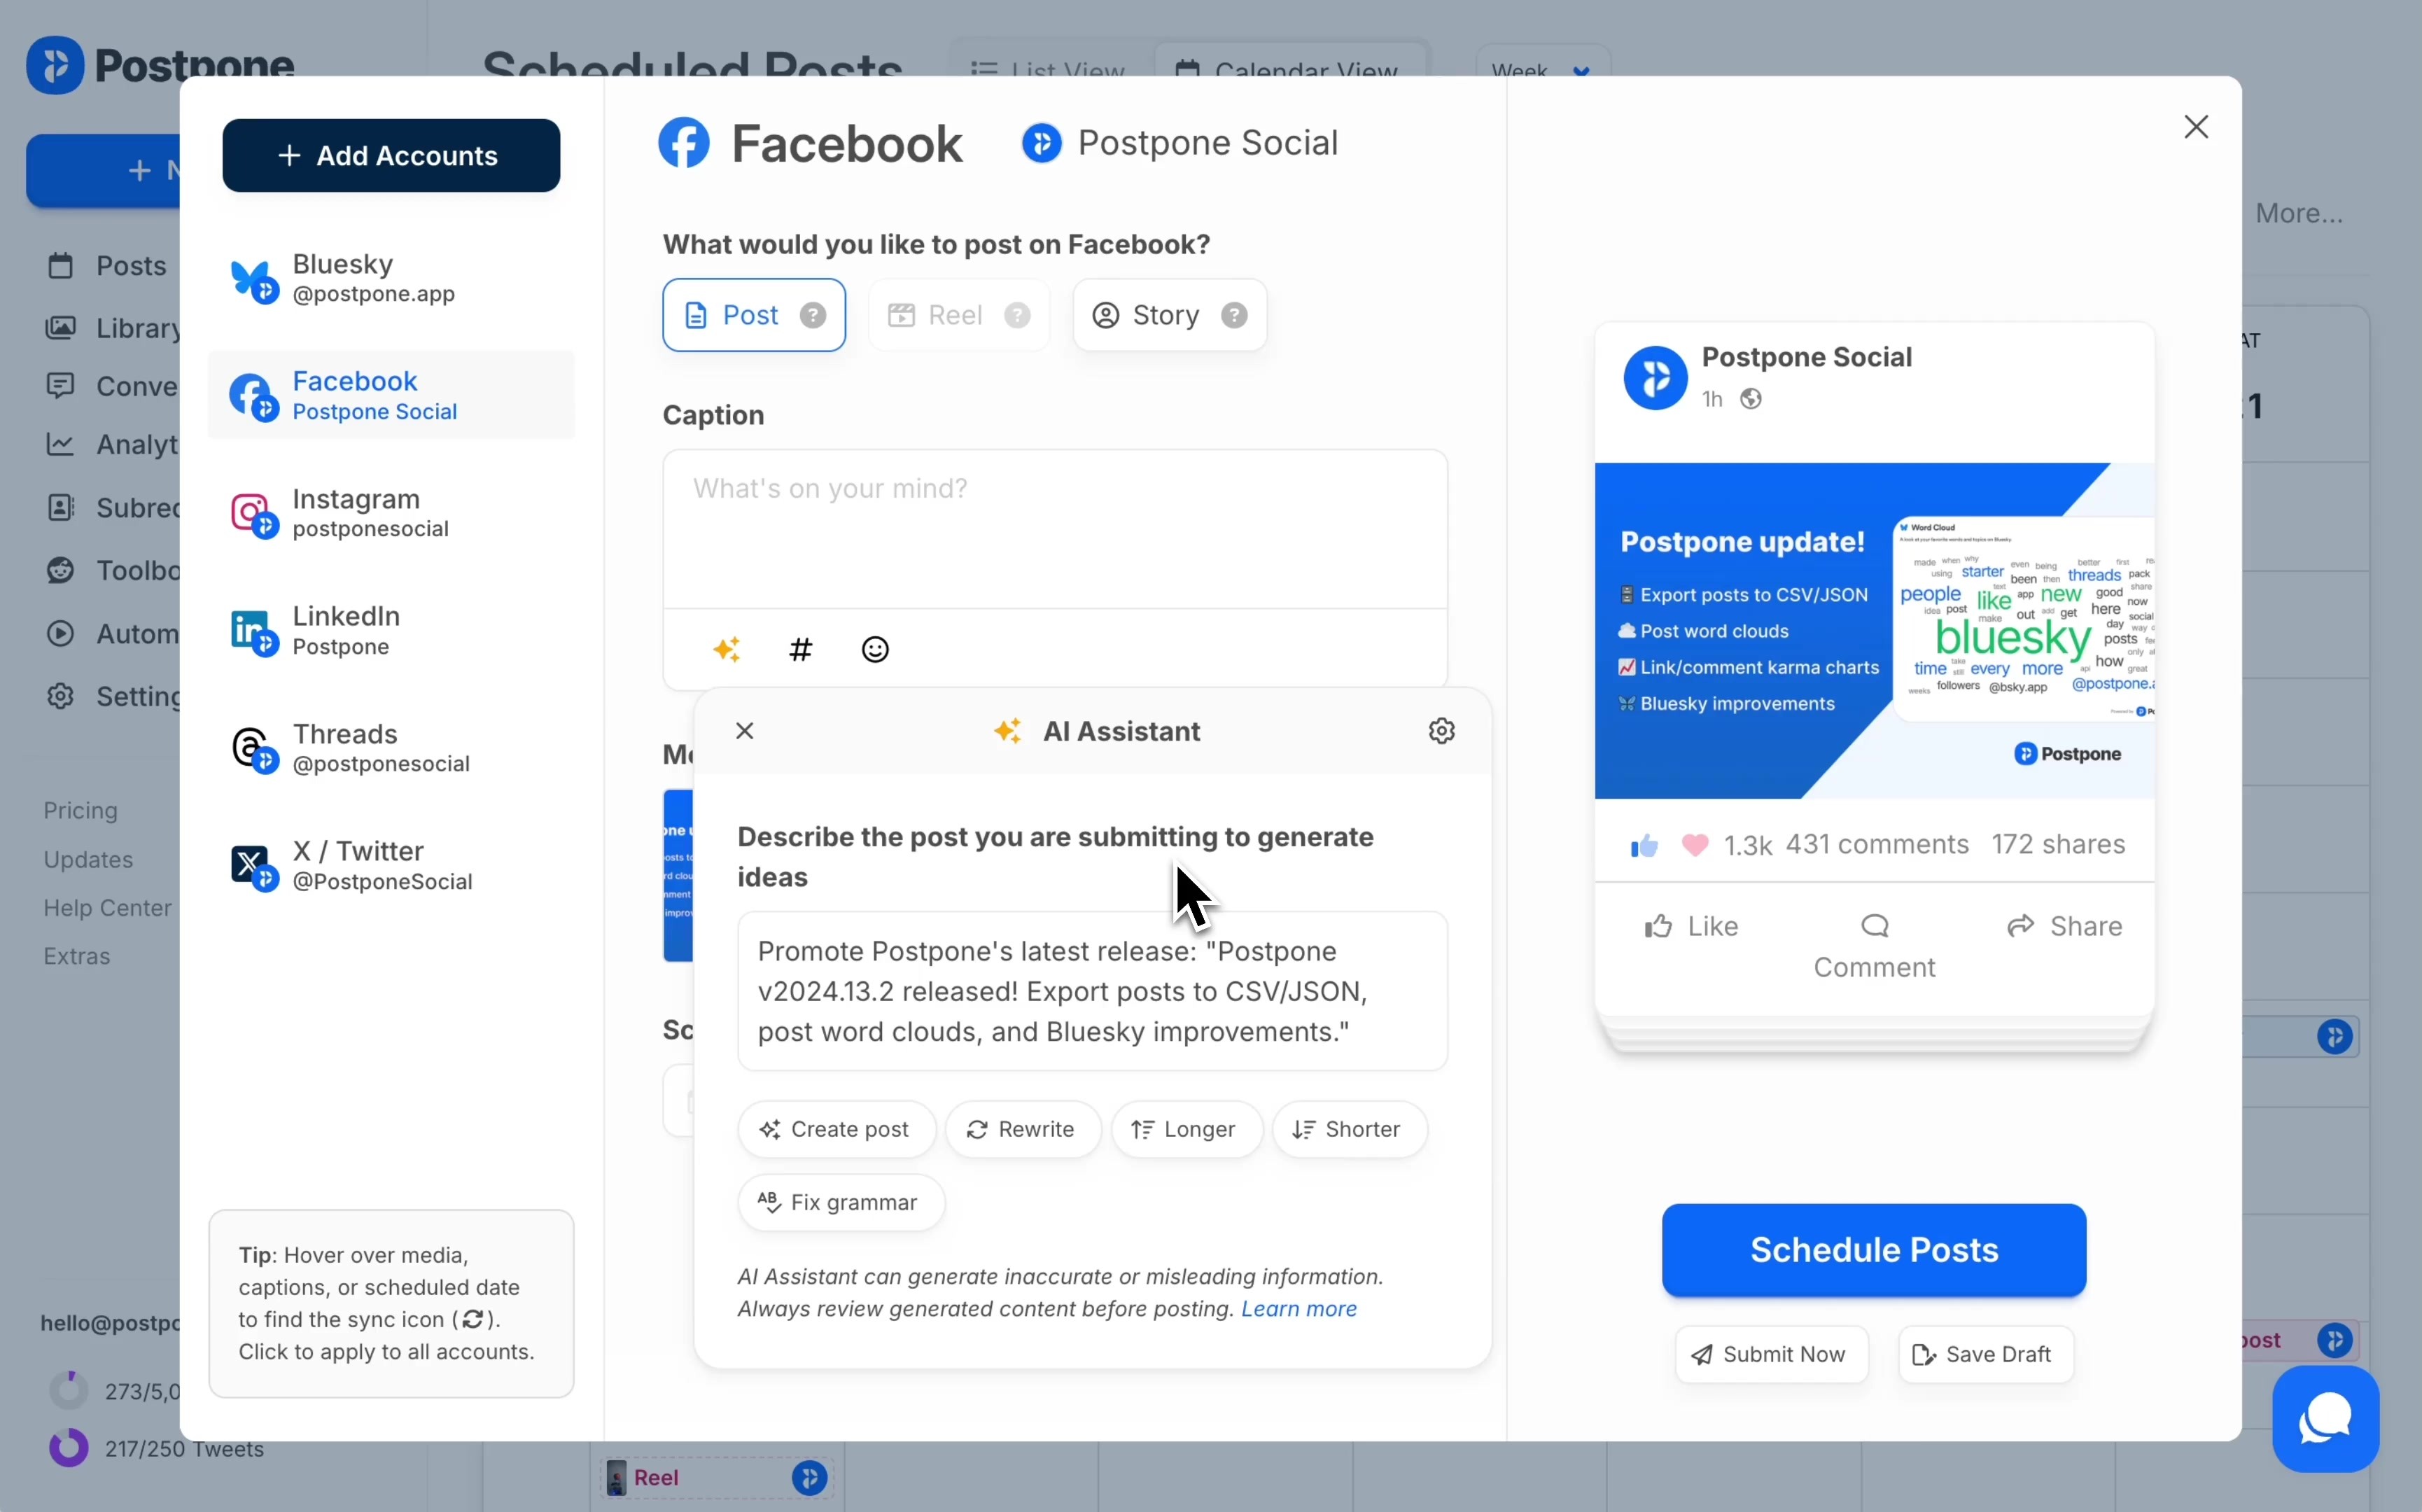This screenshot has width=2422, height=1512.
Task: Click the Add Accounts button
Action: (x=391, y=156)
